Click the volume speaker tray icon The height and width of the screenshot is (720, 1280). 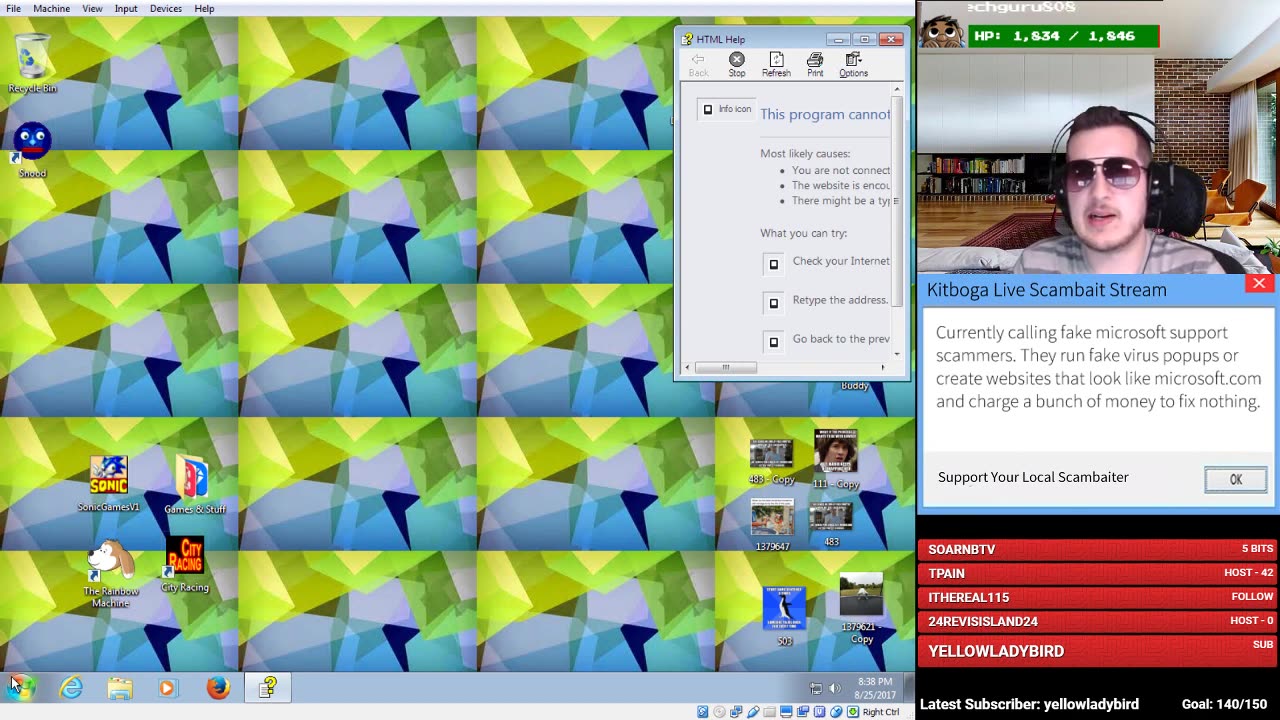click(835, 688)
